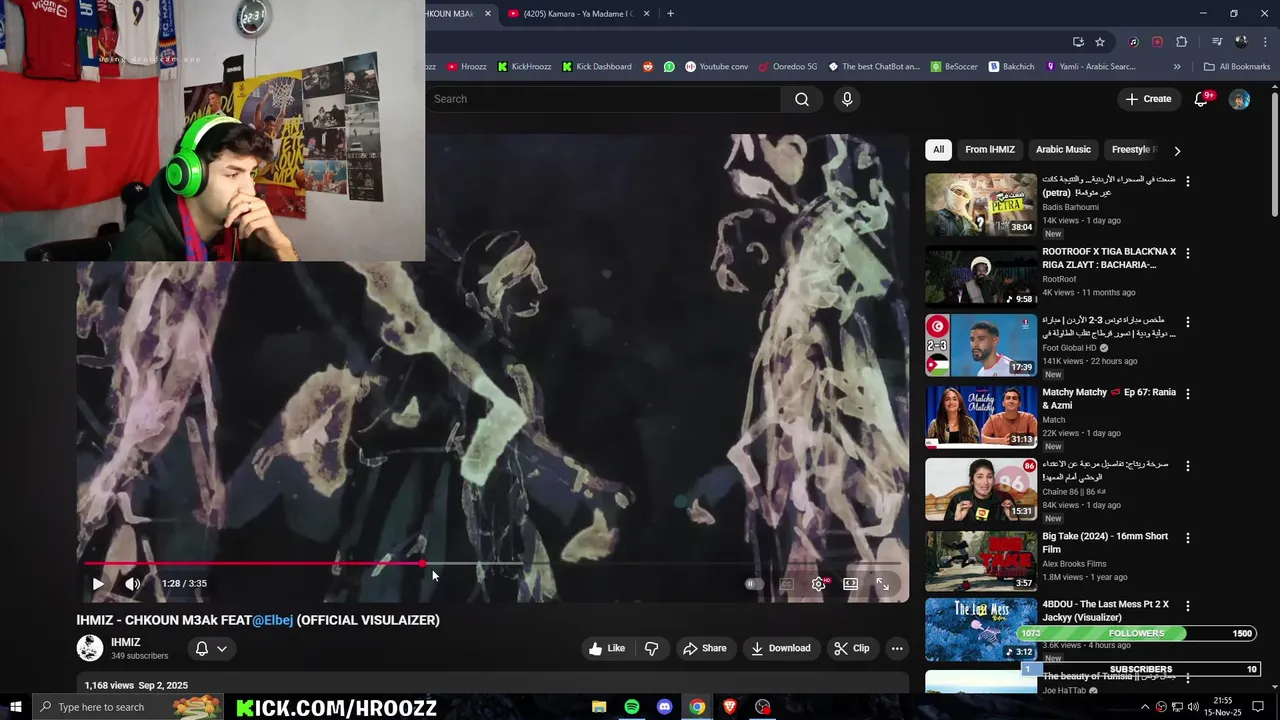Viewport: 1280px width, 720px height.
Task: Play the video with the play button
Action: click(x=98, y=584)
